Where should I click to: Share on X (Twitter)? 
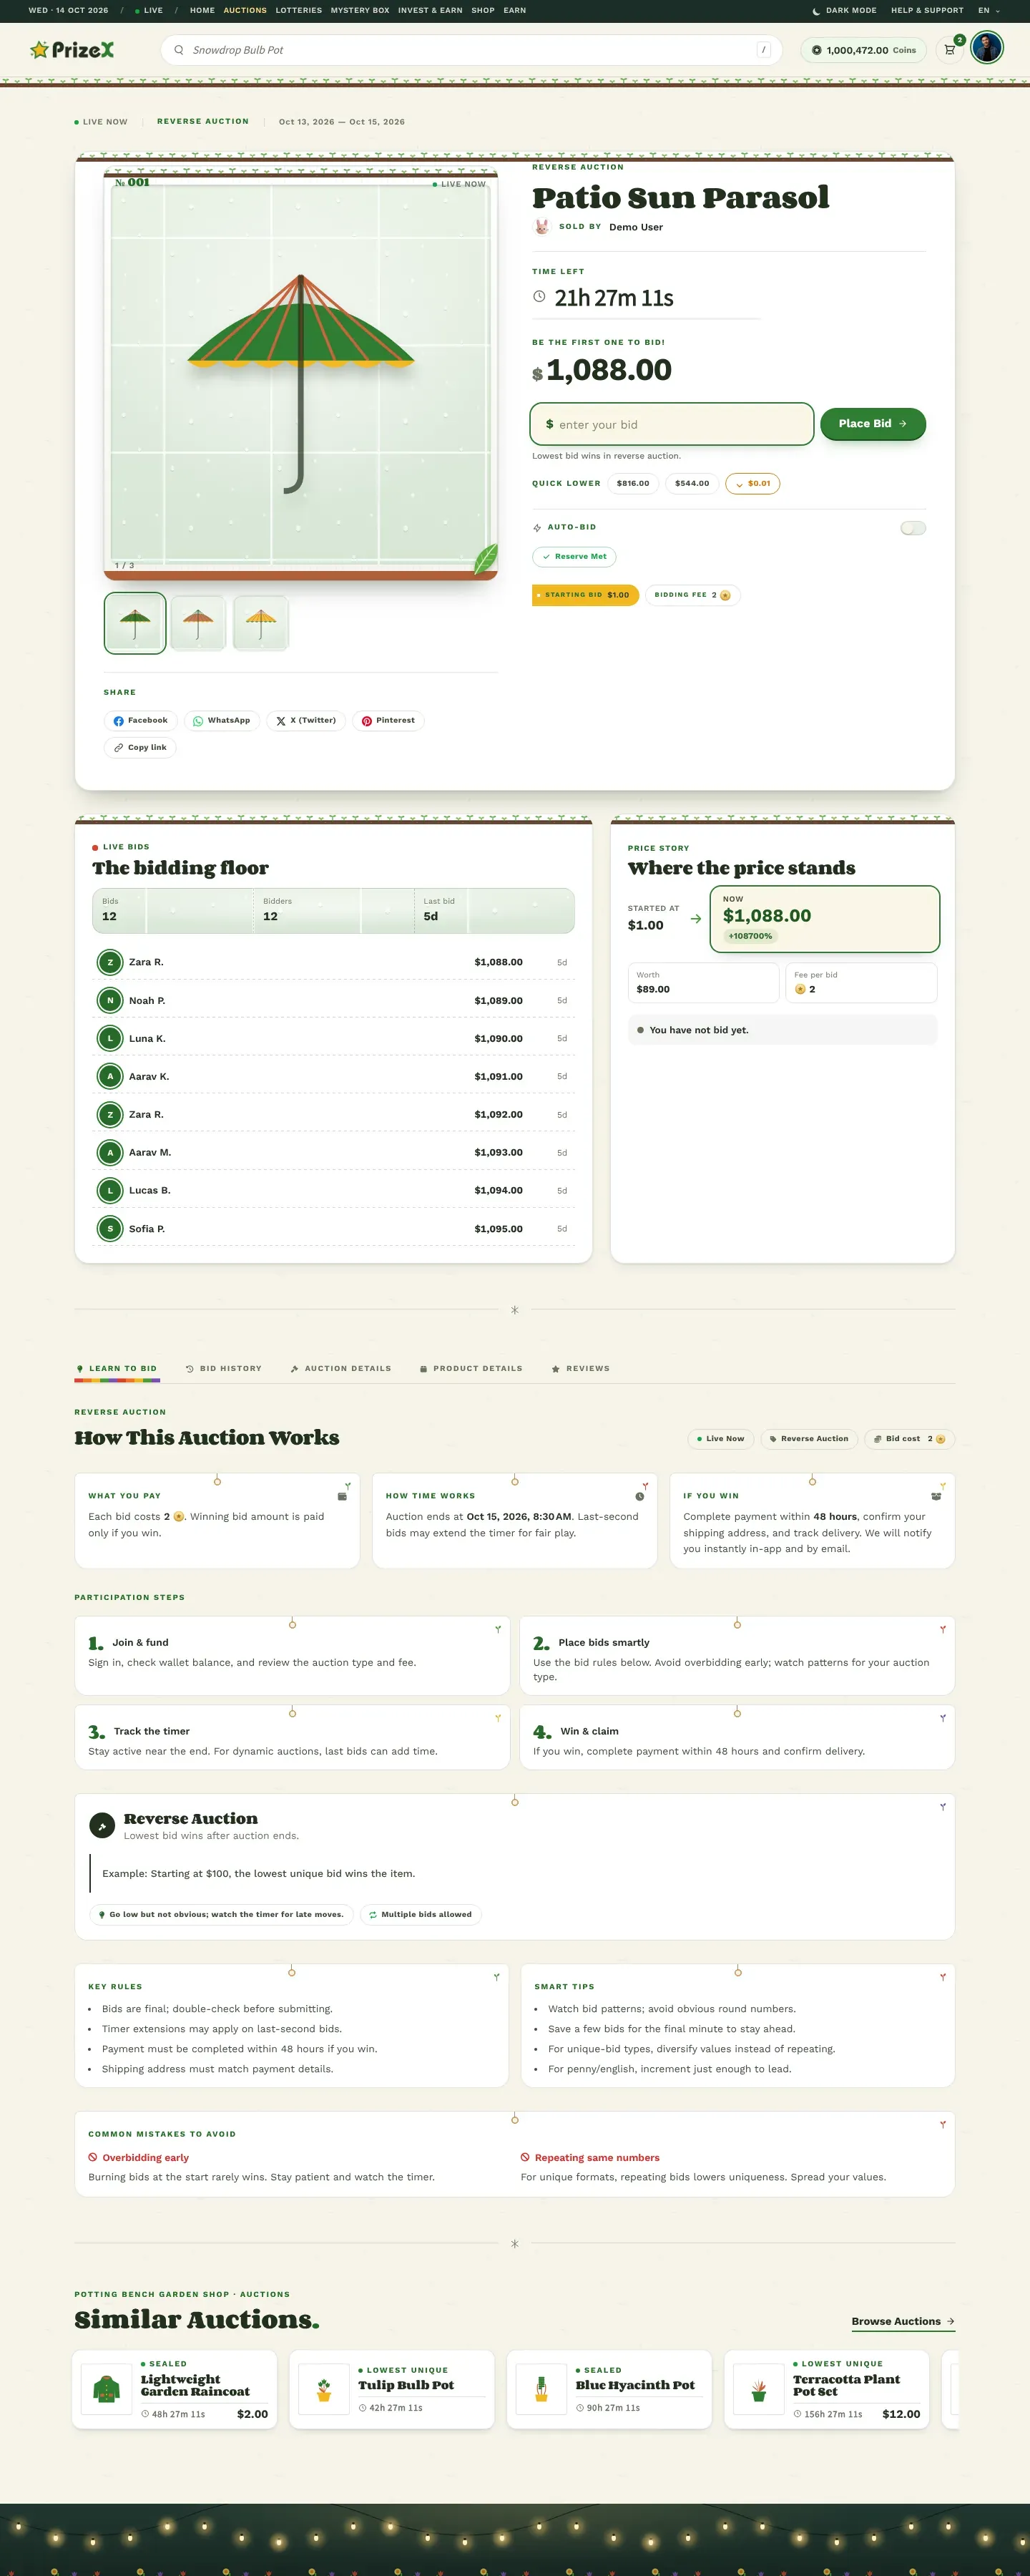pyautogui.click(x=306, y=720)
